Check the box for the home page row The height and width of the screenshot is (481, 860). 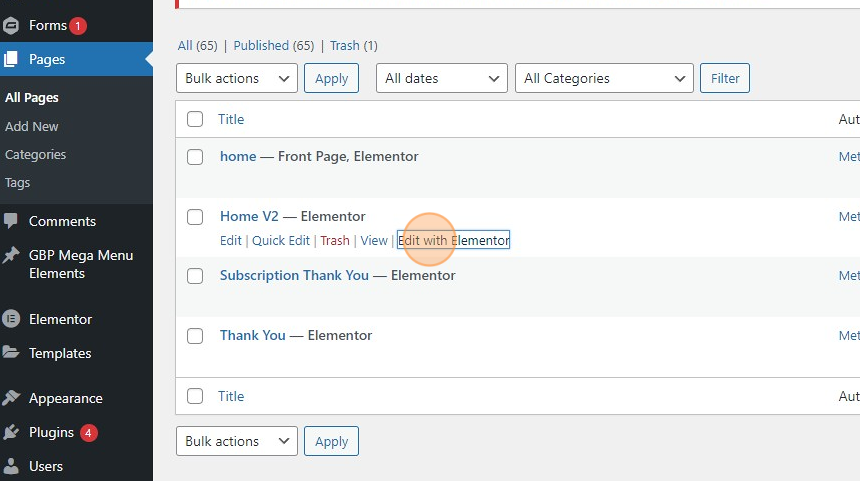[x=195, y=157]
